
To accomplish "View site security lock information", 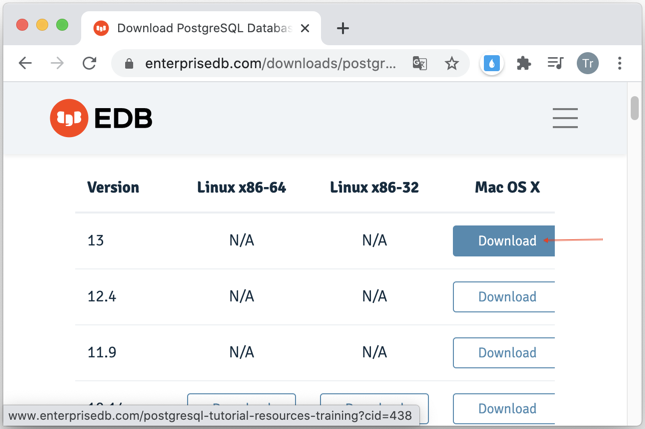I will click(129, 63).
